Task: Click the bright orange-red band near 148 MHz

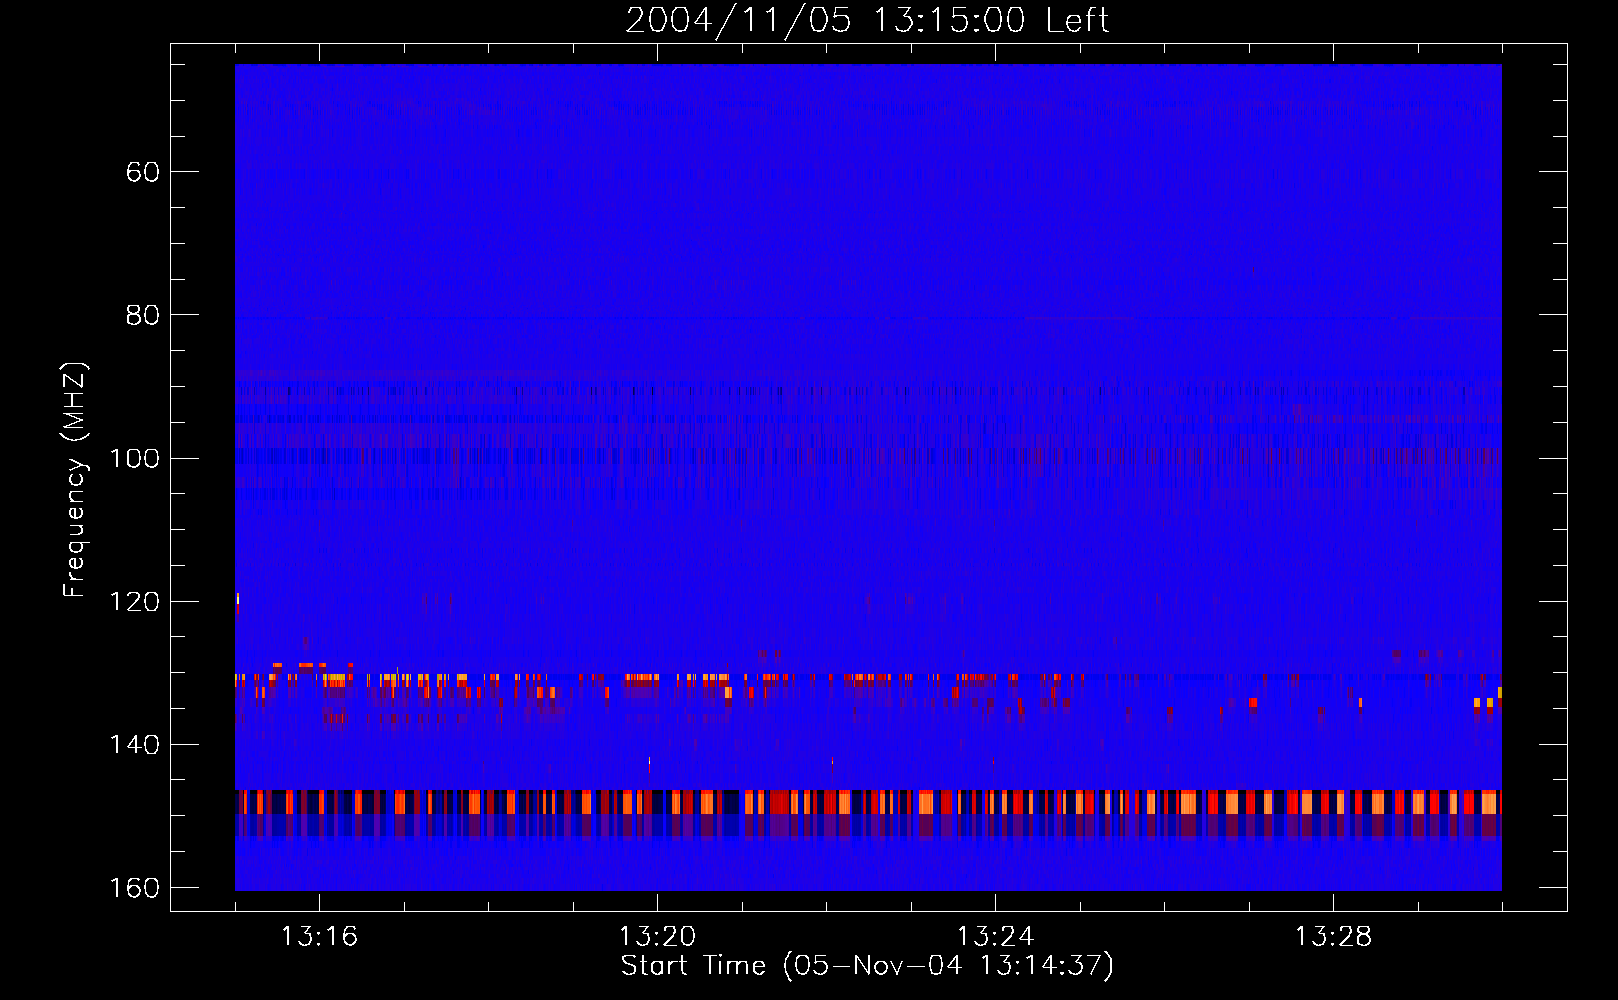Action: pyautogui.click(x=868, y=802)
